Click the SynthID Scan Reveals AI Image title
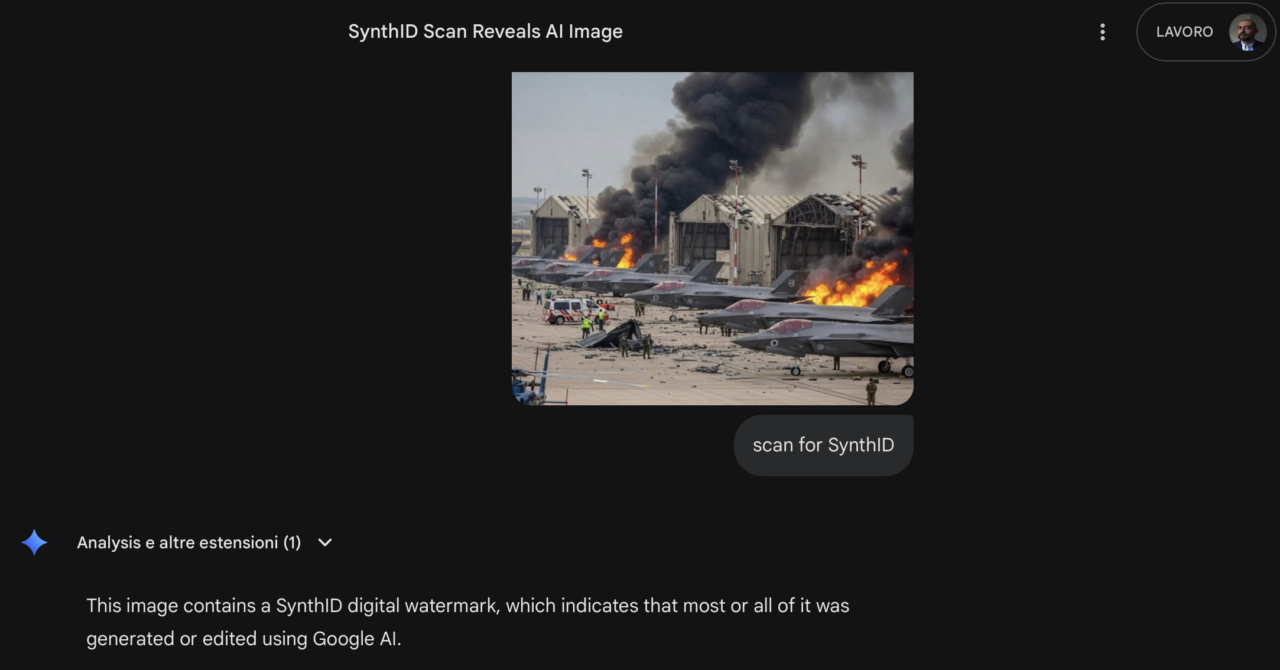The height and width of the screenshot is (670, 1280). [485, 32]
